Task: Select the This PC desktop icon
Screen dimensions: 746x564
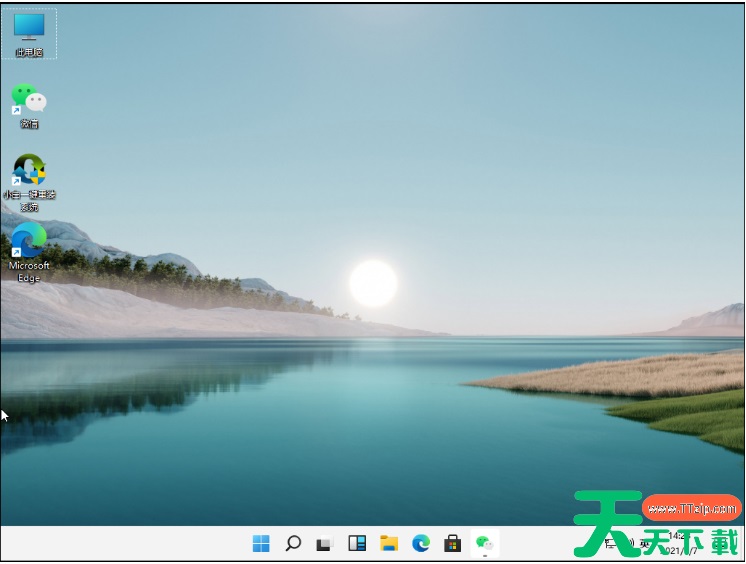Action: tap(29, 34)
